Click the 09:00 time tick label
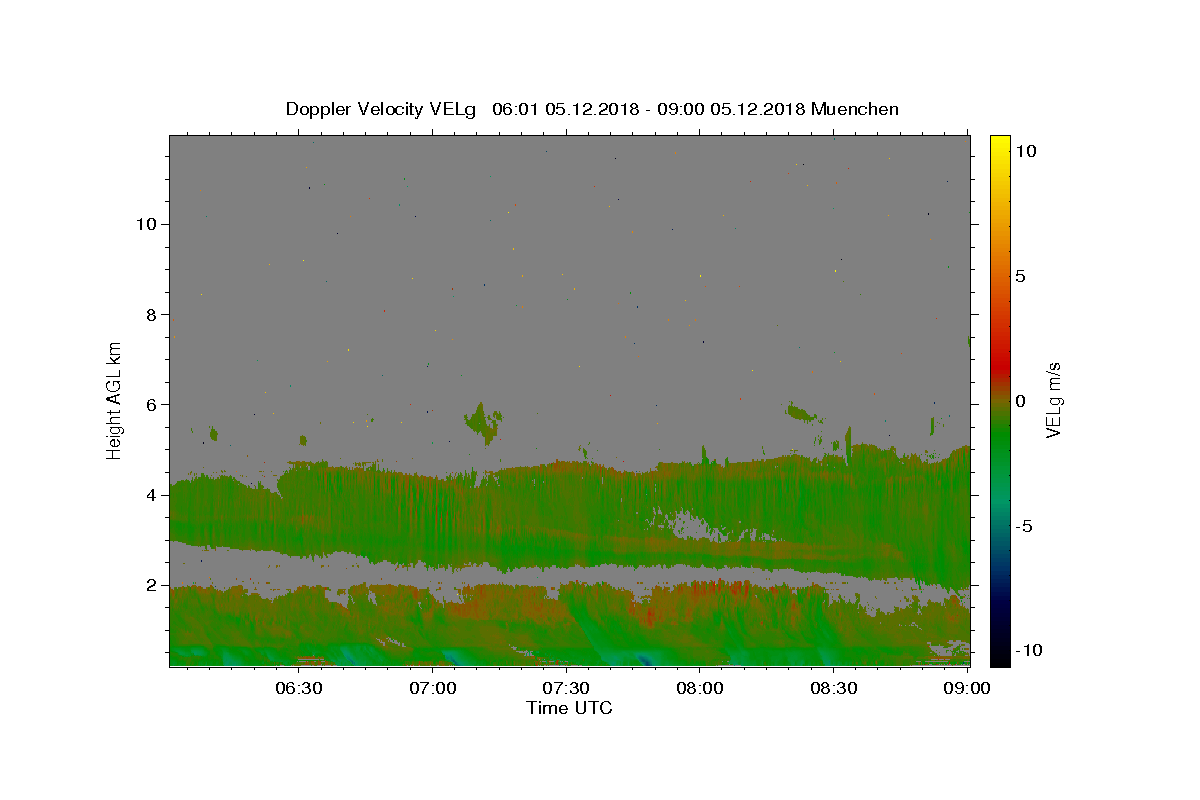This screenshot has height=800, width=1200. click(x=967, y=689)
